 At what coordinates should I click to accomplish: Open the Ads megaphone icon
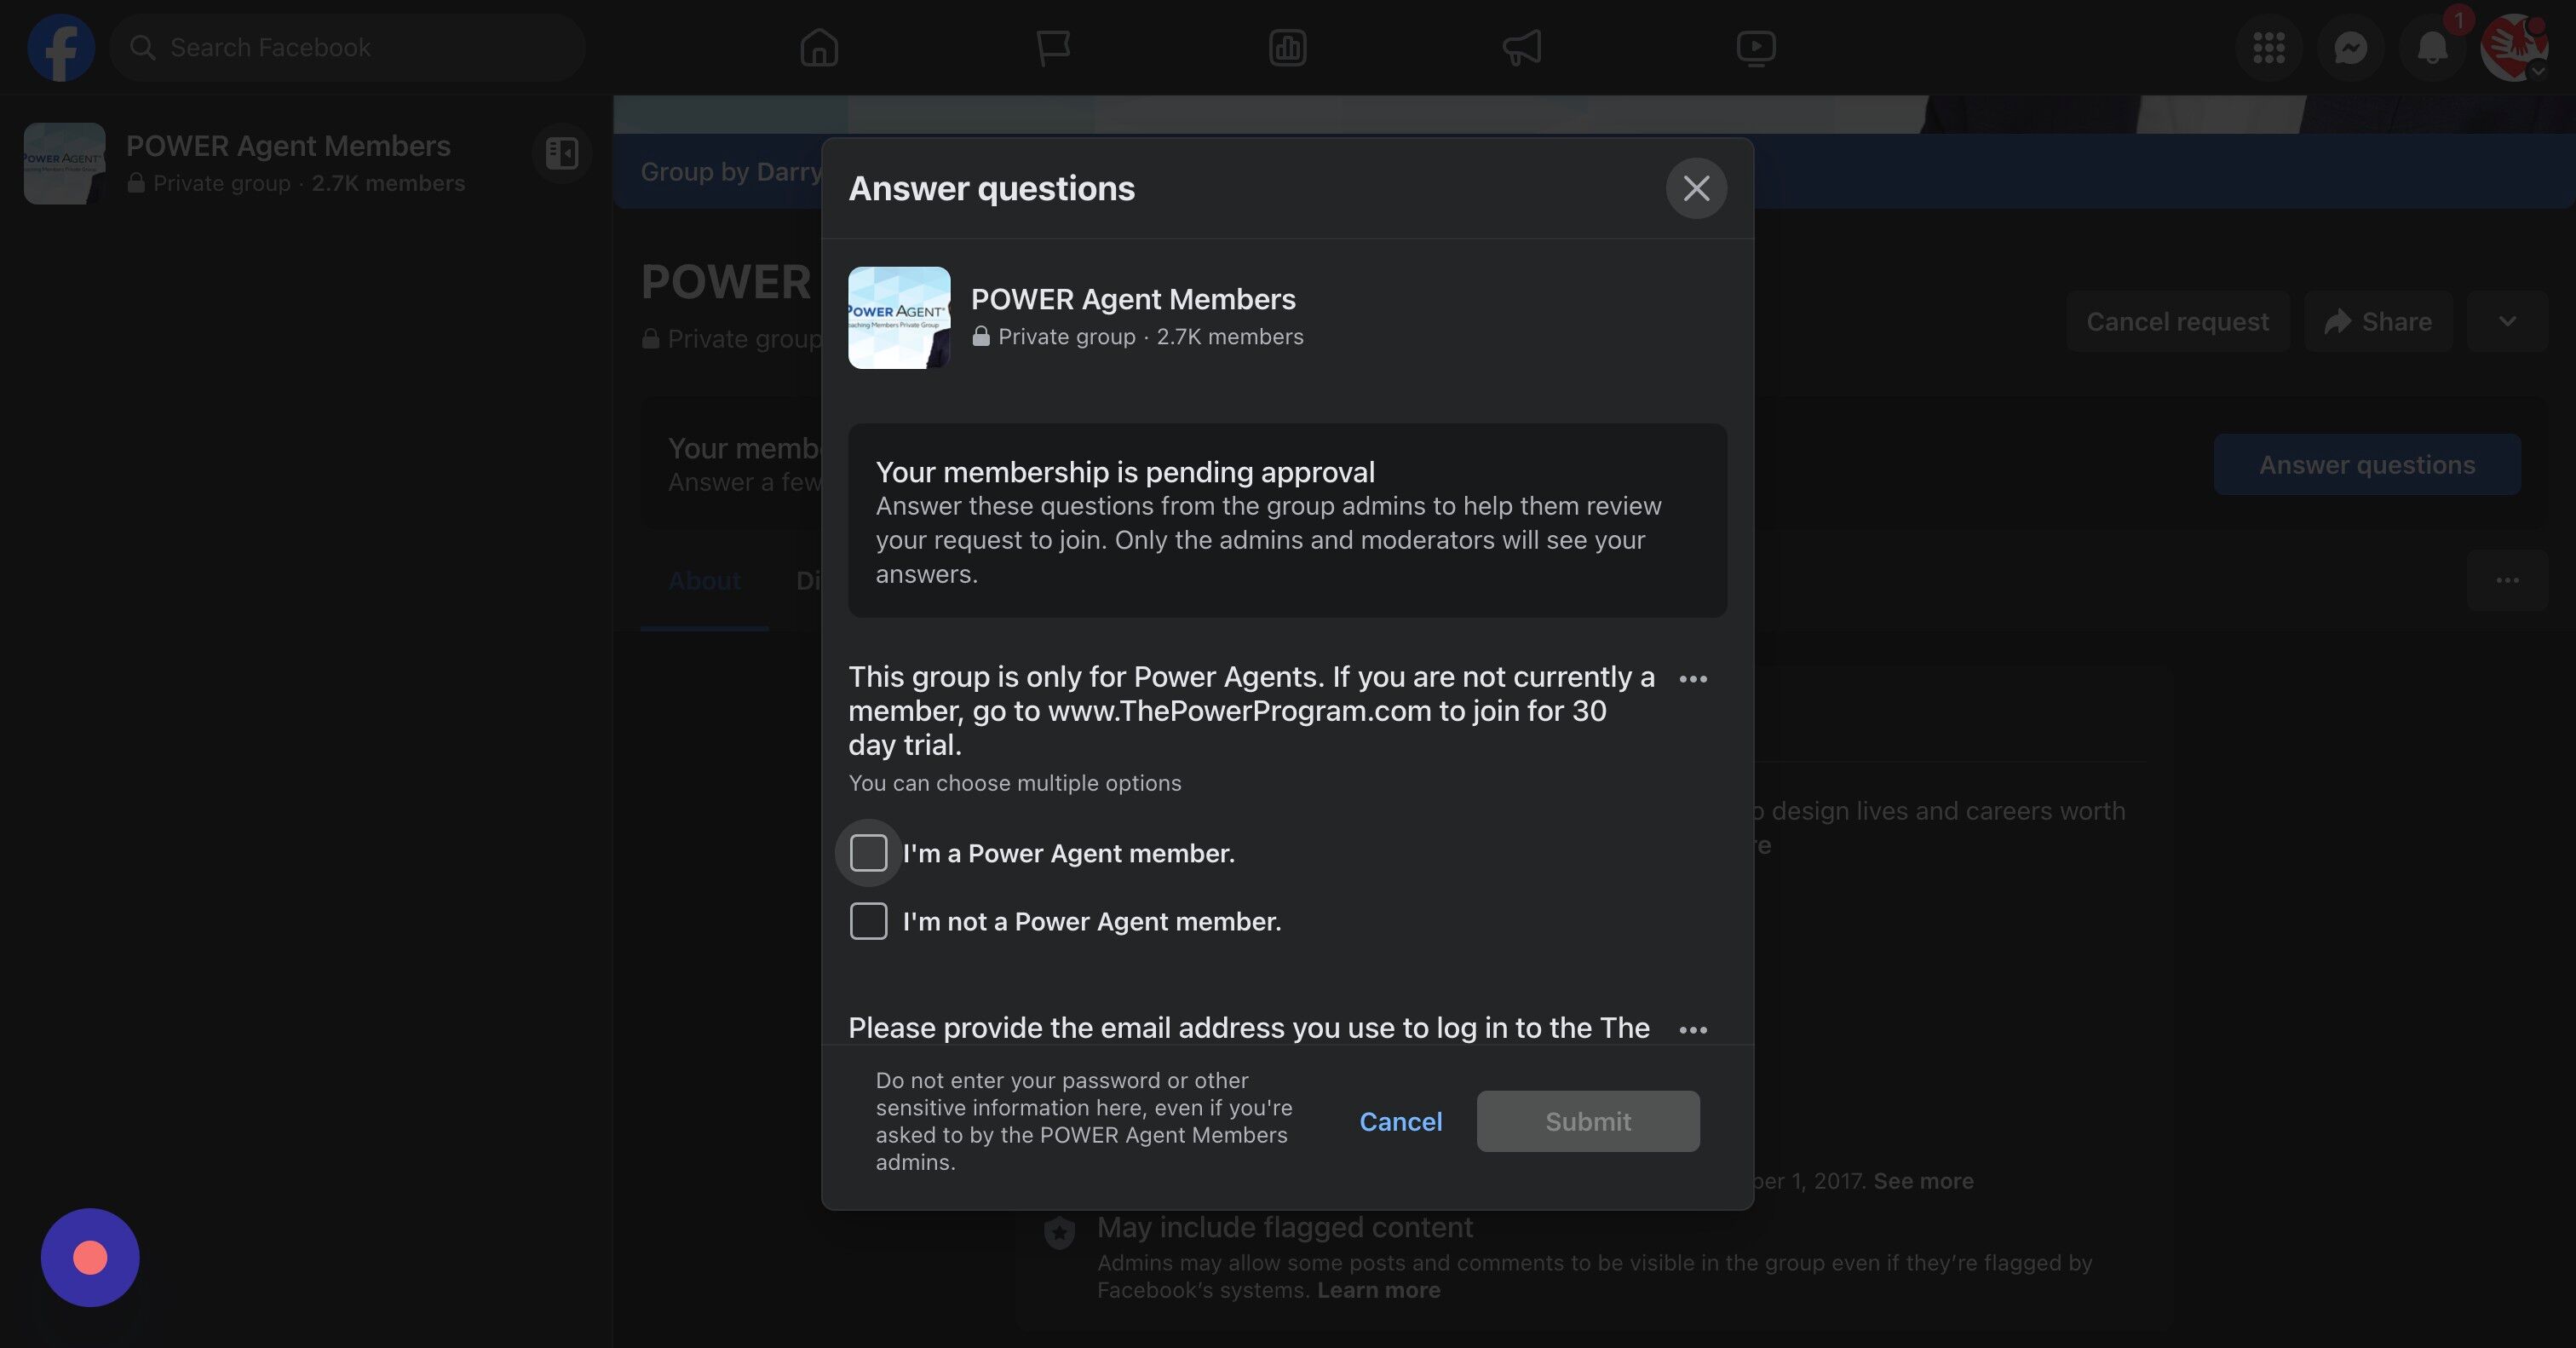[x=1522, y=47]
